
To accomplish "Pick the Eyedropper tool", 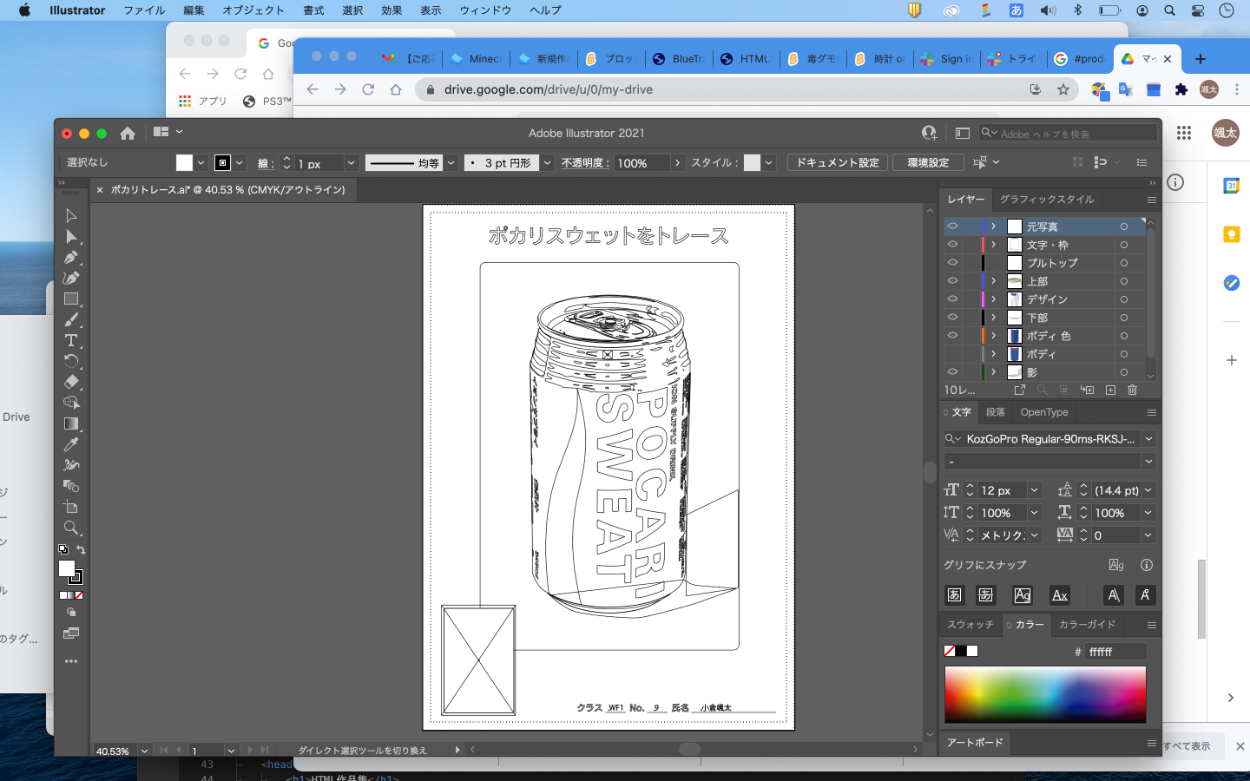I will coord(71,445).
